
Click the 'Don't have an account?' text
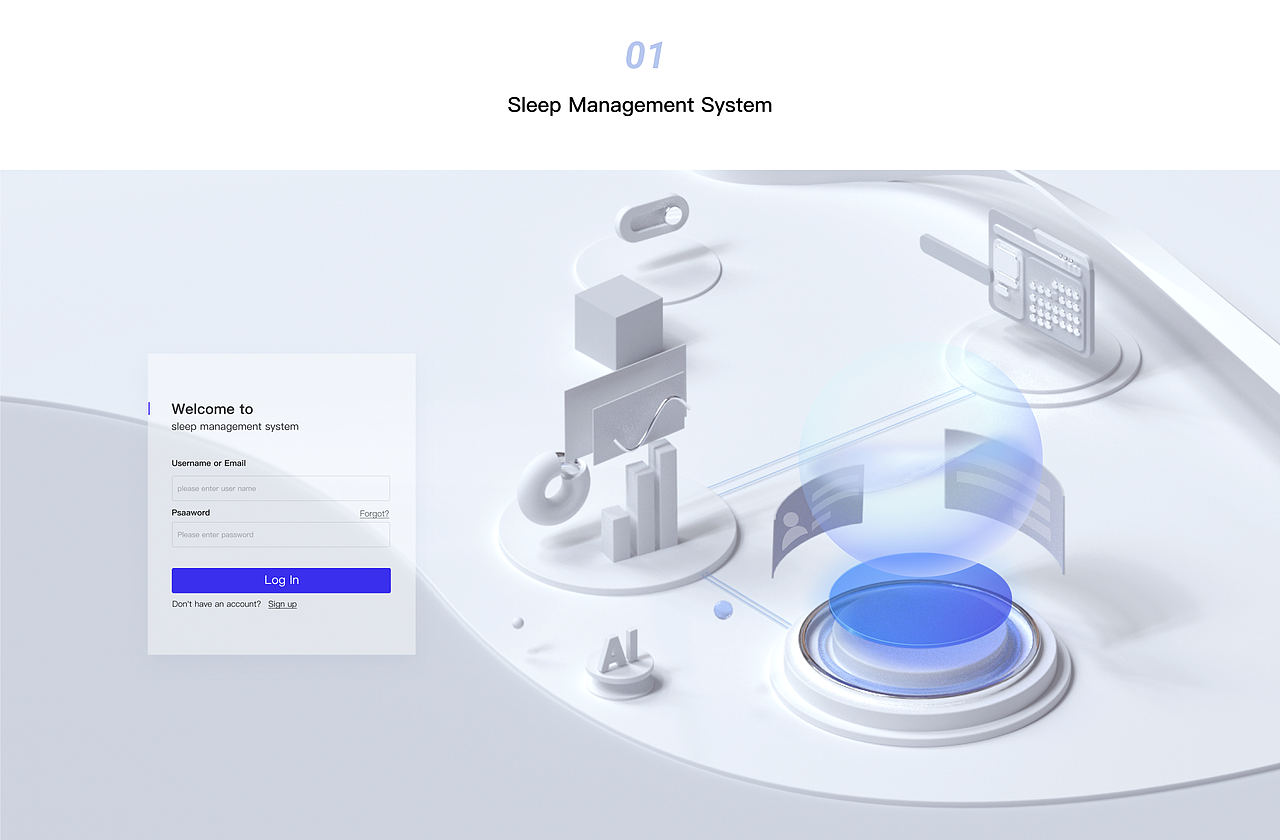(216, 604)
